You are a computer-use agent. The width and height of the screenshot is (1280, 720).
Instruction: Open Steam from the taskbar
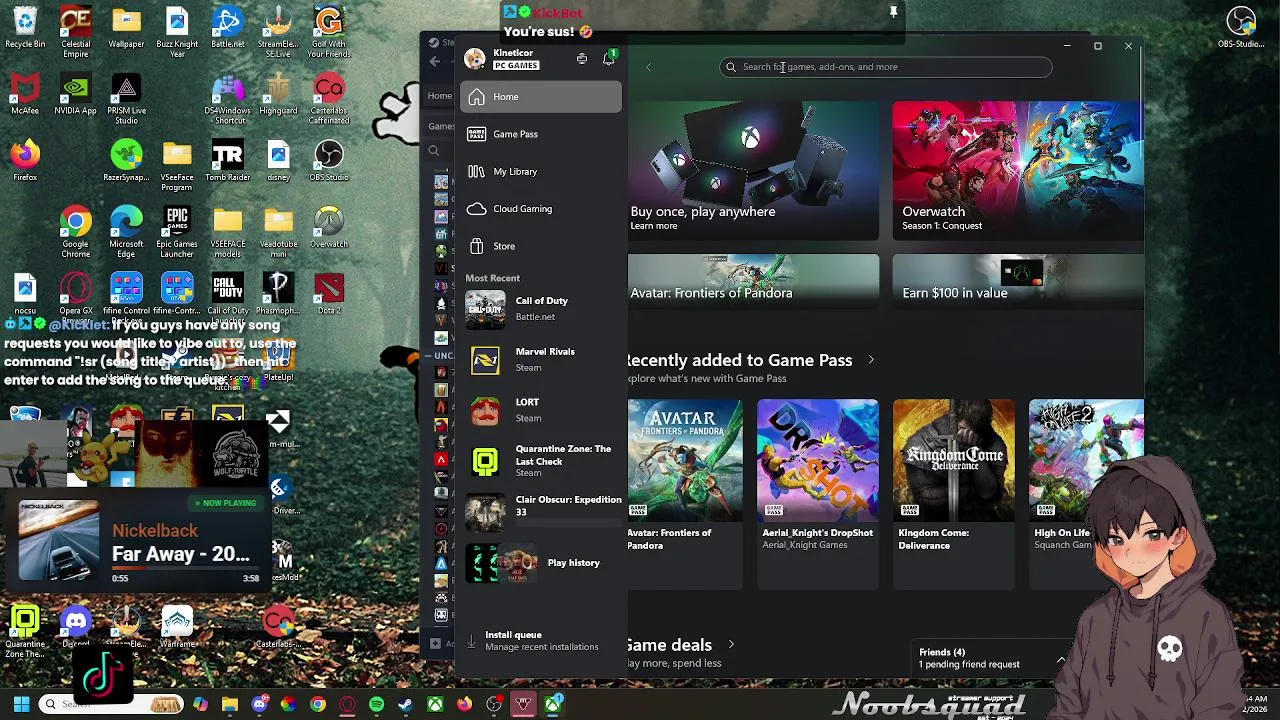(x=405, y=705)
